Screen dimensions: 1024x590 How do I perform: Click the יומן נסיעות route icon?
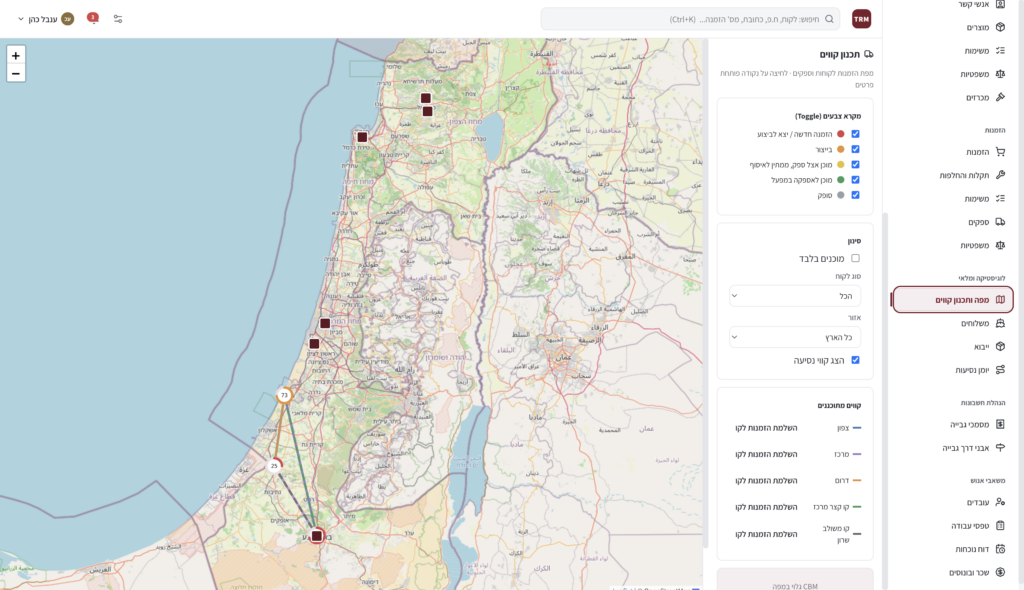click(x=1000, y=370)
